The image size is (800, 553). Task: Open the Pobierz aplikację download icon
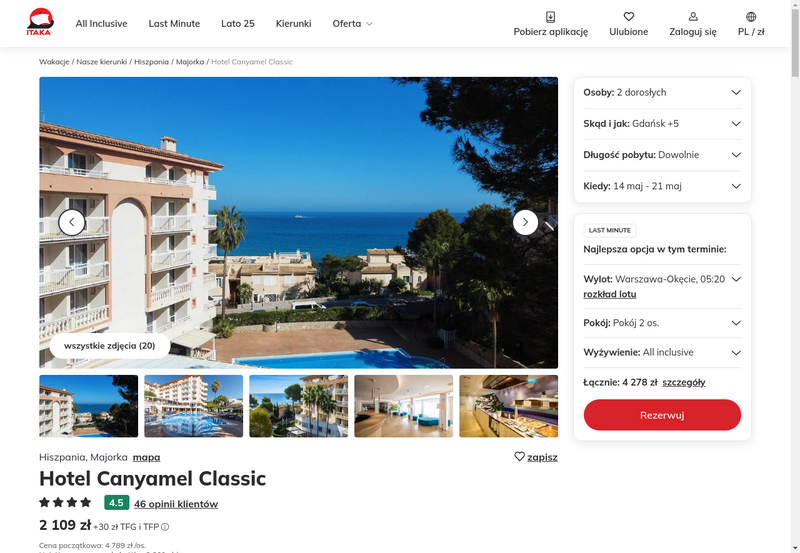point(551,17)
